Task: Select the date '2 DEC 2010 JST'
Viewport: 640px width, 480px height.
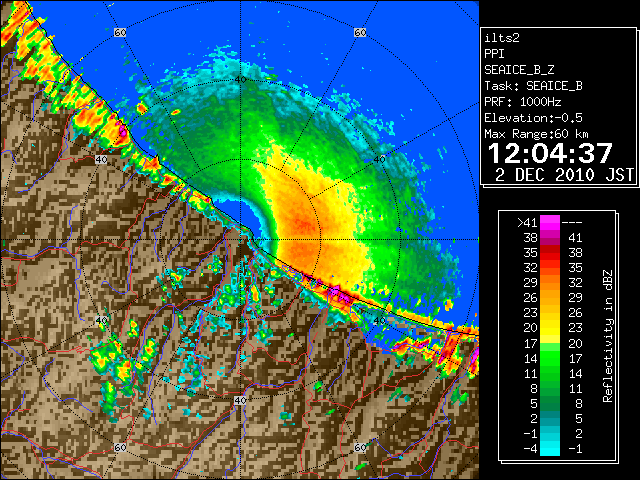Action: pos(564,175)
